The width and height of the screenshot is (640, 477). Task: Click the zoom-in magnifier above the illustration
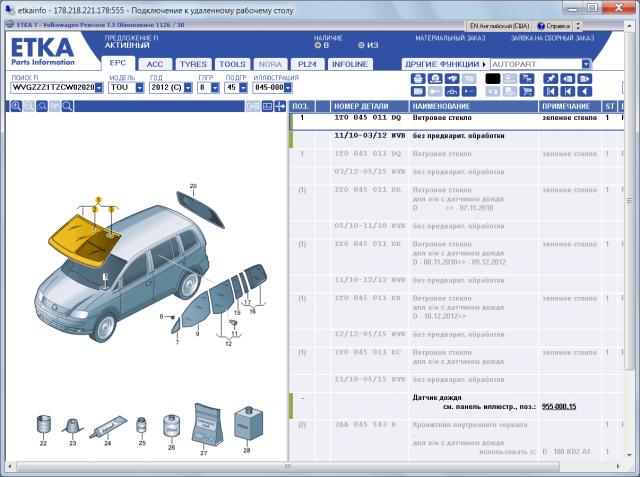coord(16,106)
